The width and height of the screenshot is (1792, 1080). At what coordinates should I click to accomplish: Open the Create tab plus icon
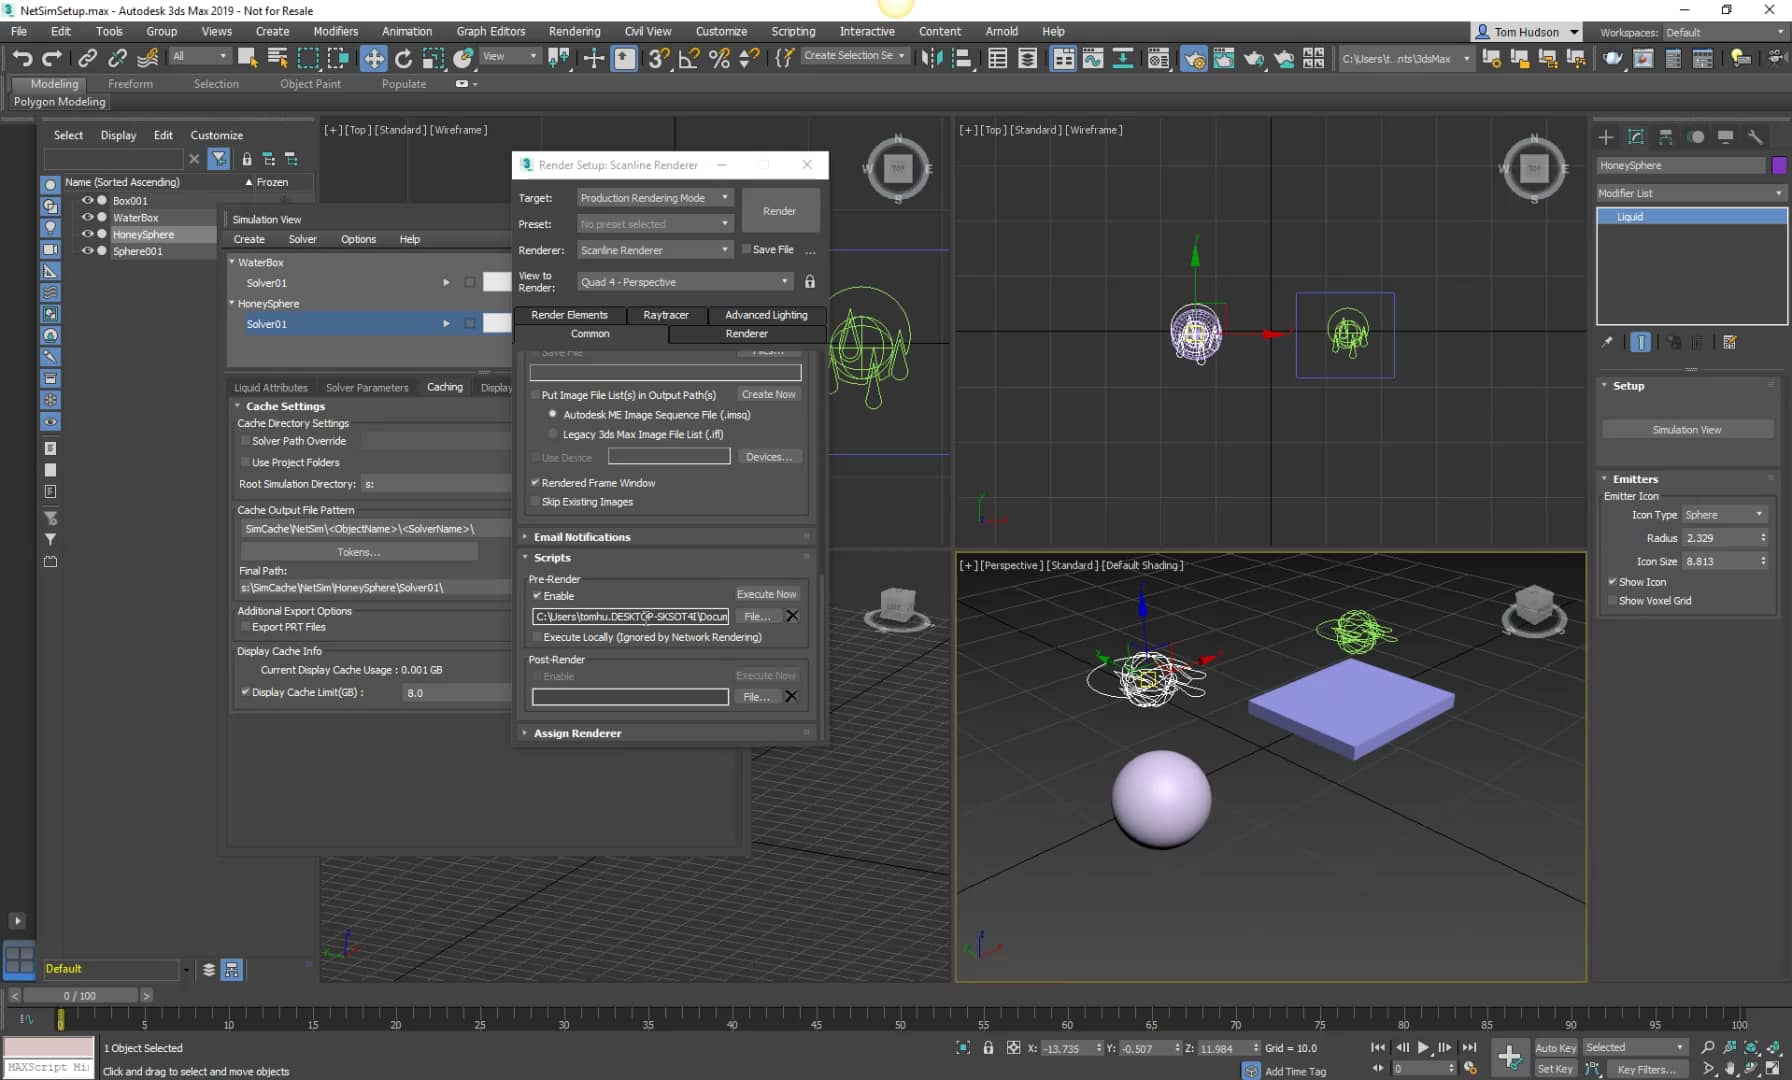(x=1606, y=137)
